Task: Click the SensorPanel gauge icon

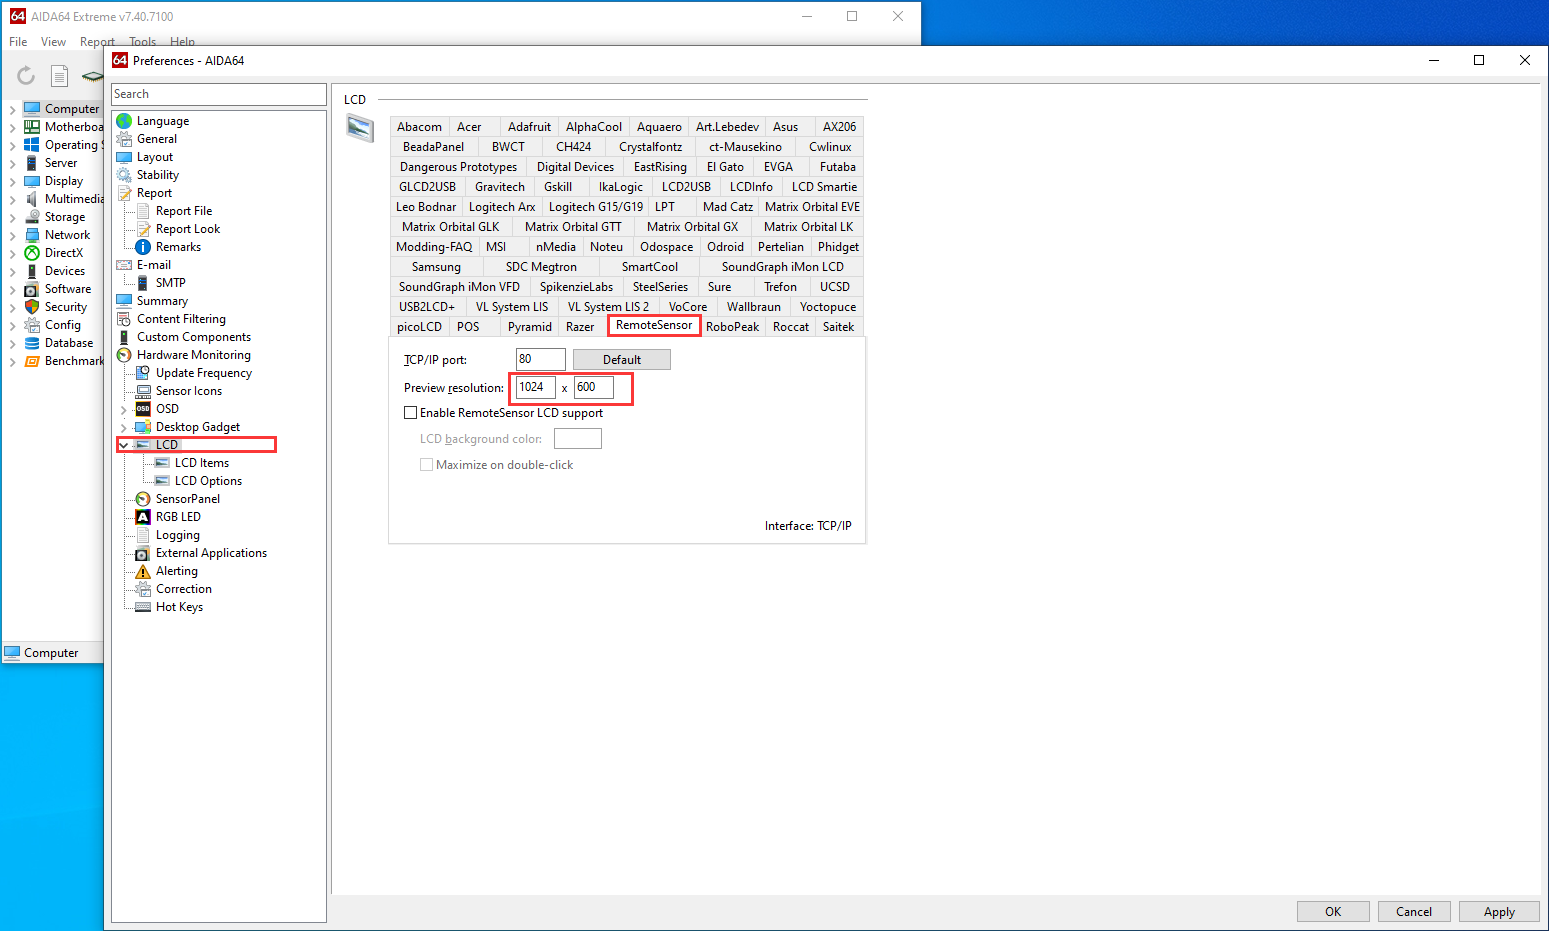Action: point(143,499)
